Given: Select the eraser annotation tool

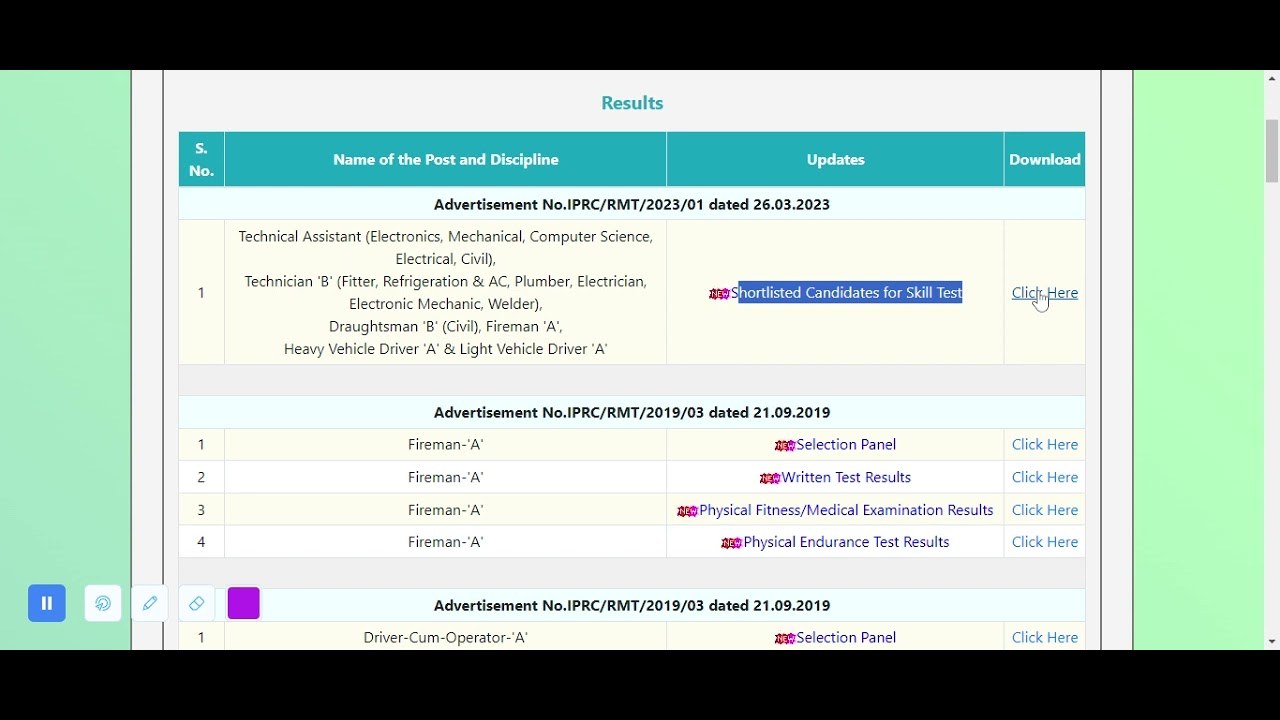Looking at the screenshot, I should (197, 603).
